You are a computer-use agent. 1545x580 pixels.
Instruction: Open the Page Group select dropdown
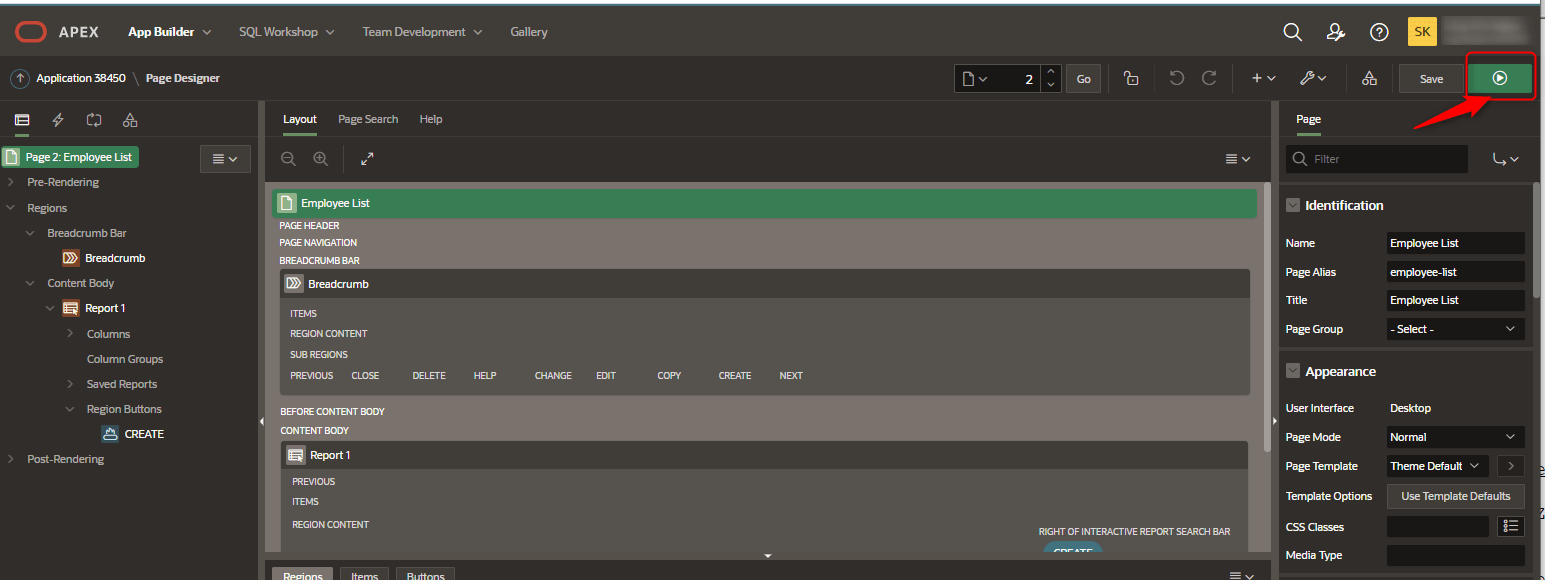1455,329
